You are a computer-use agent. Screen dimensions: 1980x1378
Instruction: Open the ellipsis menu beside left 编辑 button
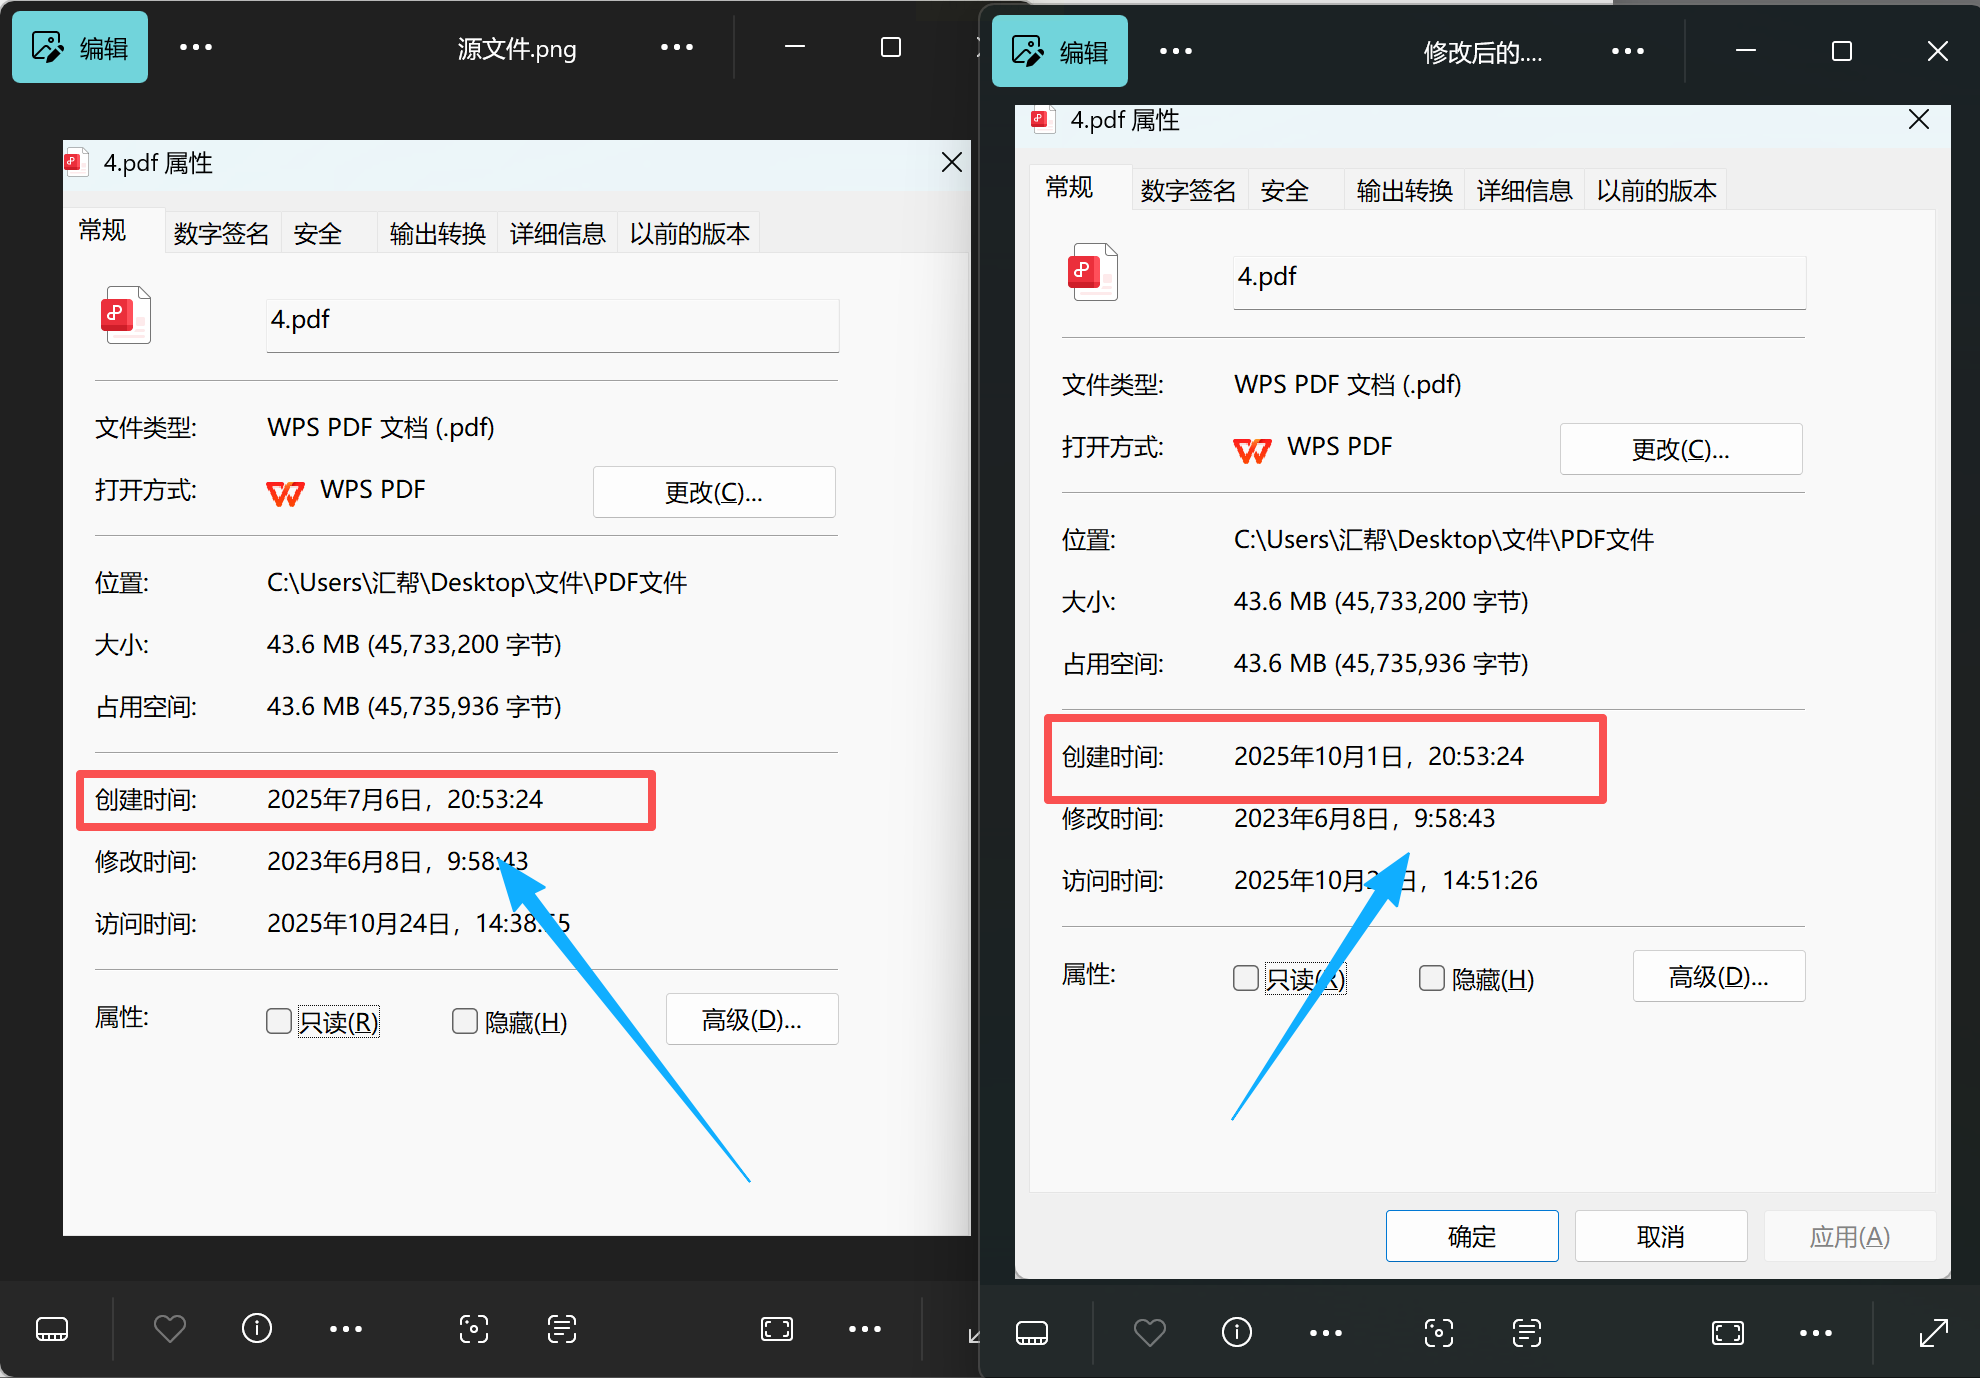coord(196,47)
